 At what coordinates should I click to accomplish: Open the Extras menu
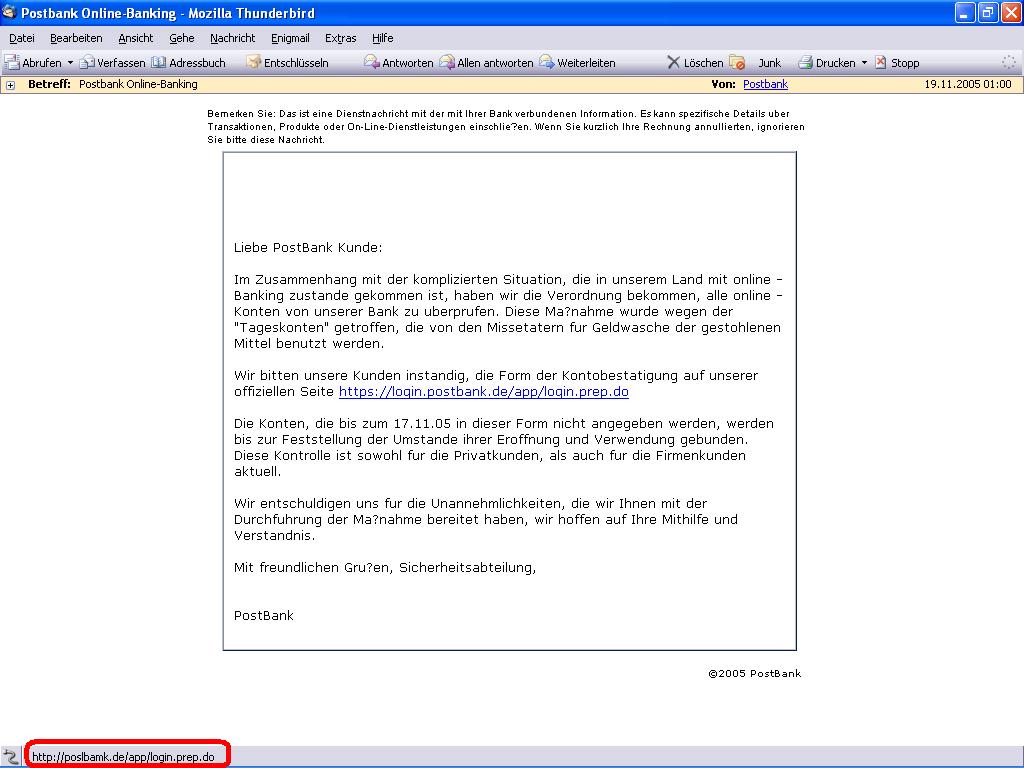[341, 38]
